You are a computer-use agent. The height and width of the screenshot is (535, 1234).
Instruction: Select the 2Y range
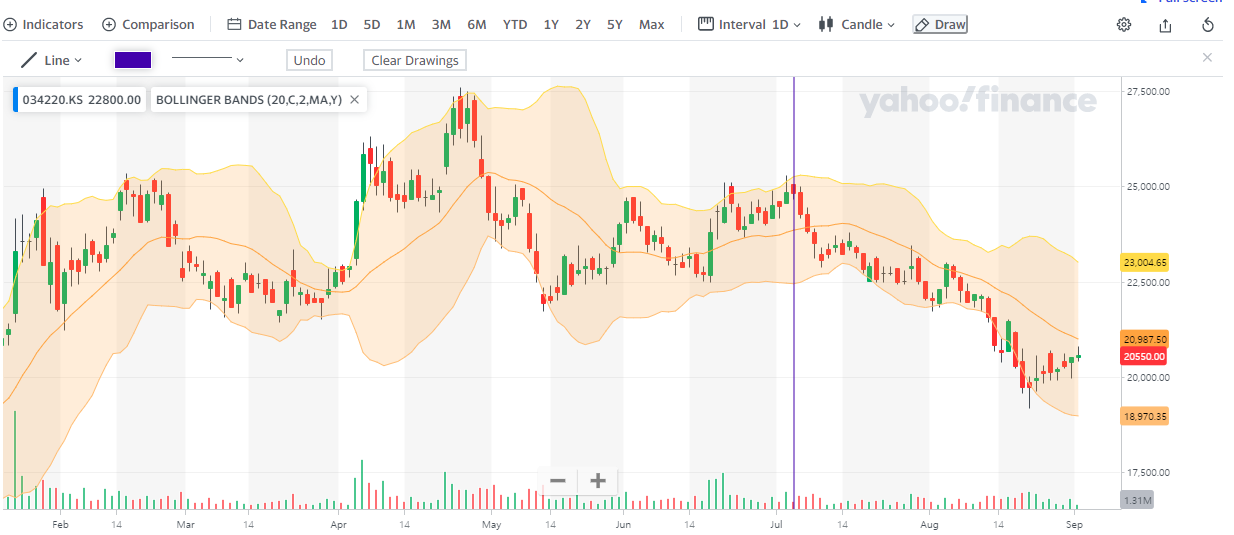click(x=583, y=24)
